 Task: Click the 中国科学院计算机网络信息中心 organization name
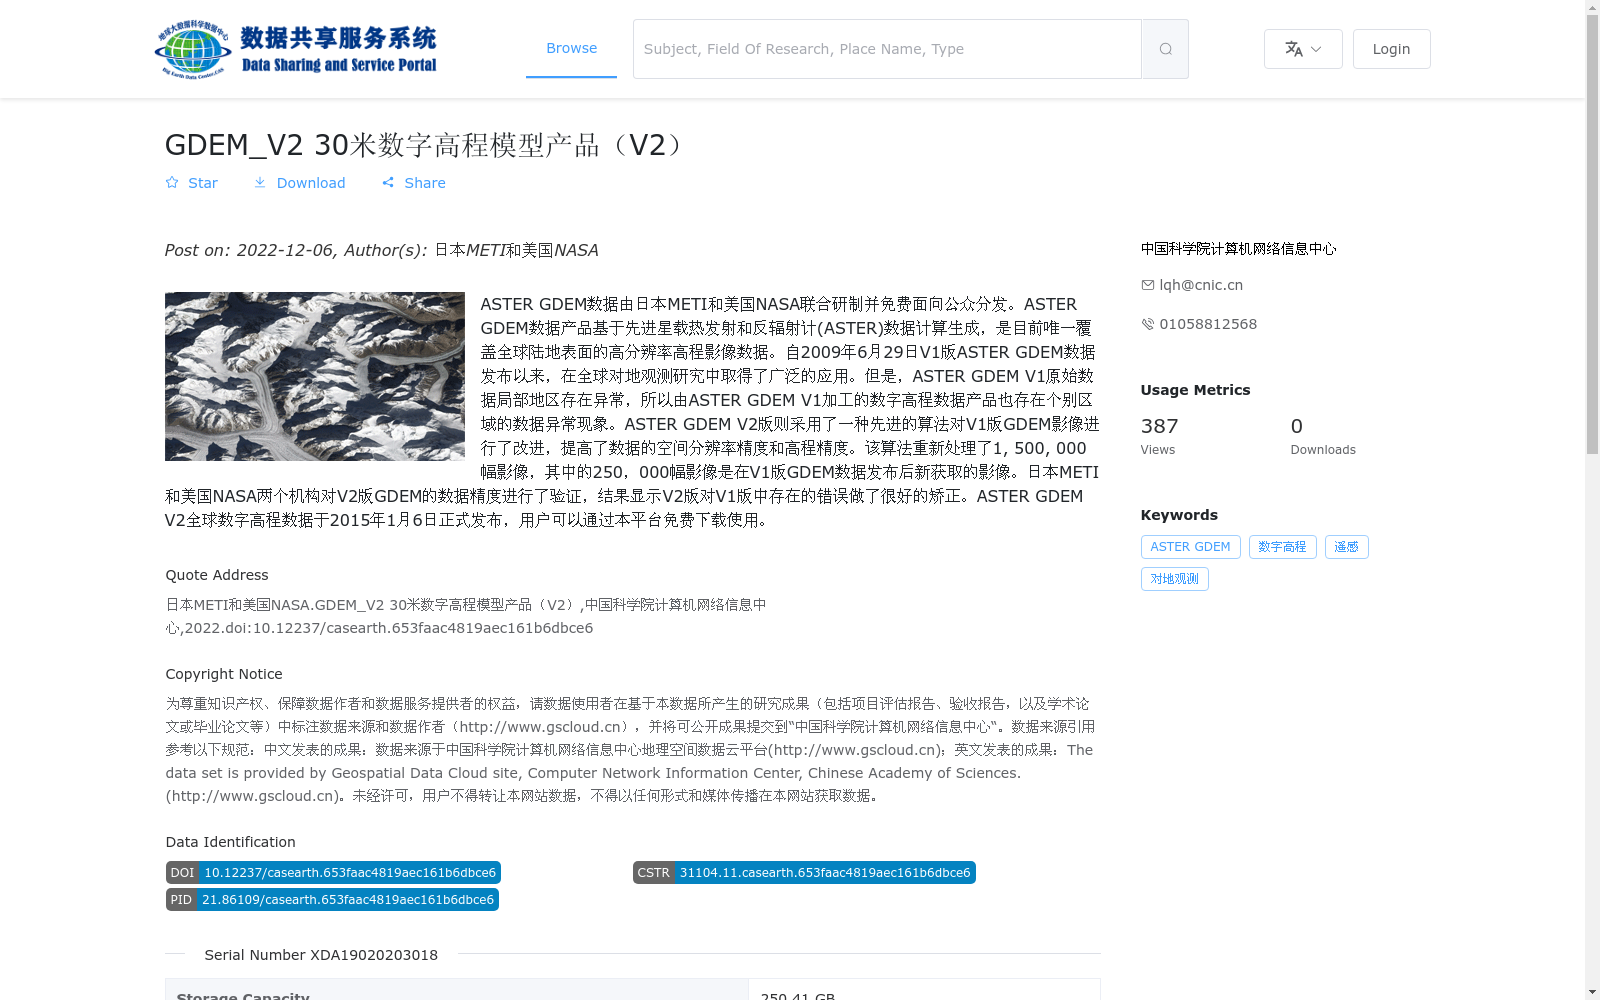click(x=1238, y=249)
